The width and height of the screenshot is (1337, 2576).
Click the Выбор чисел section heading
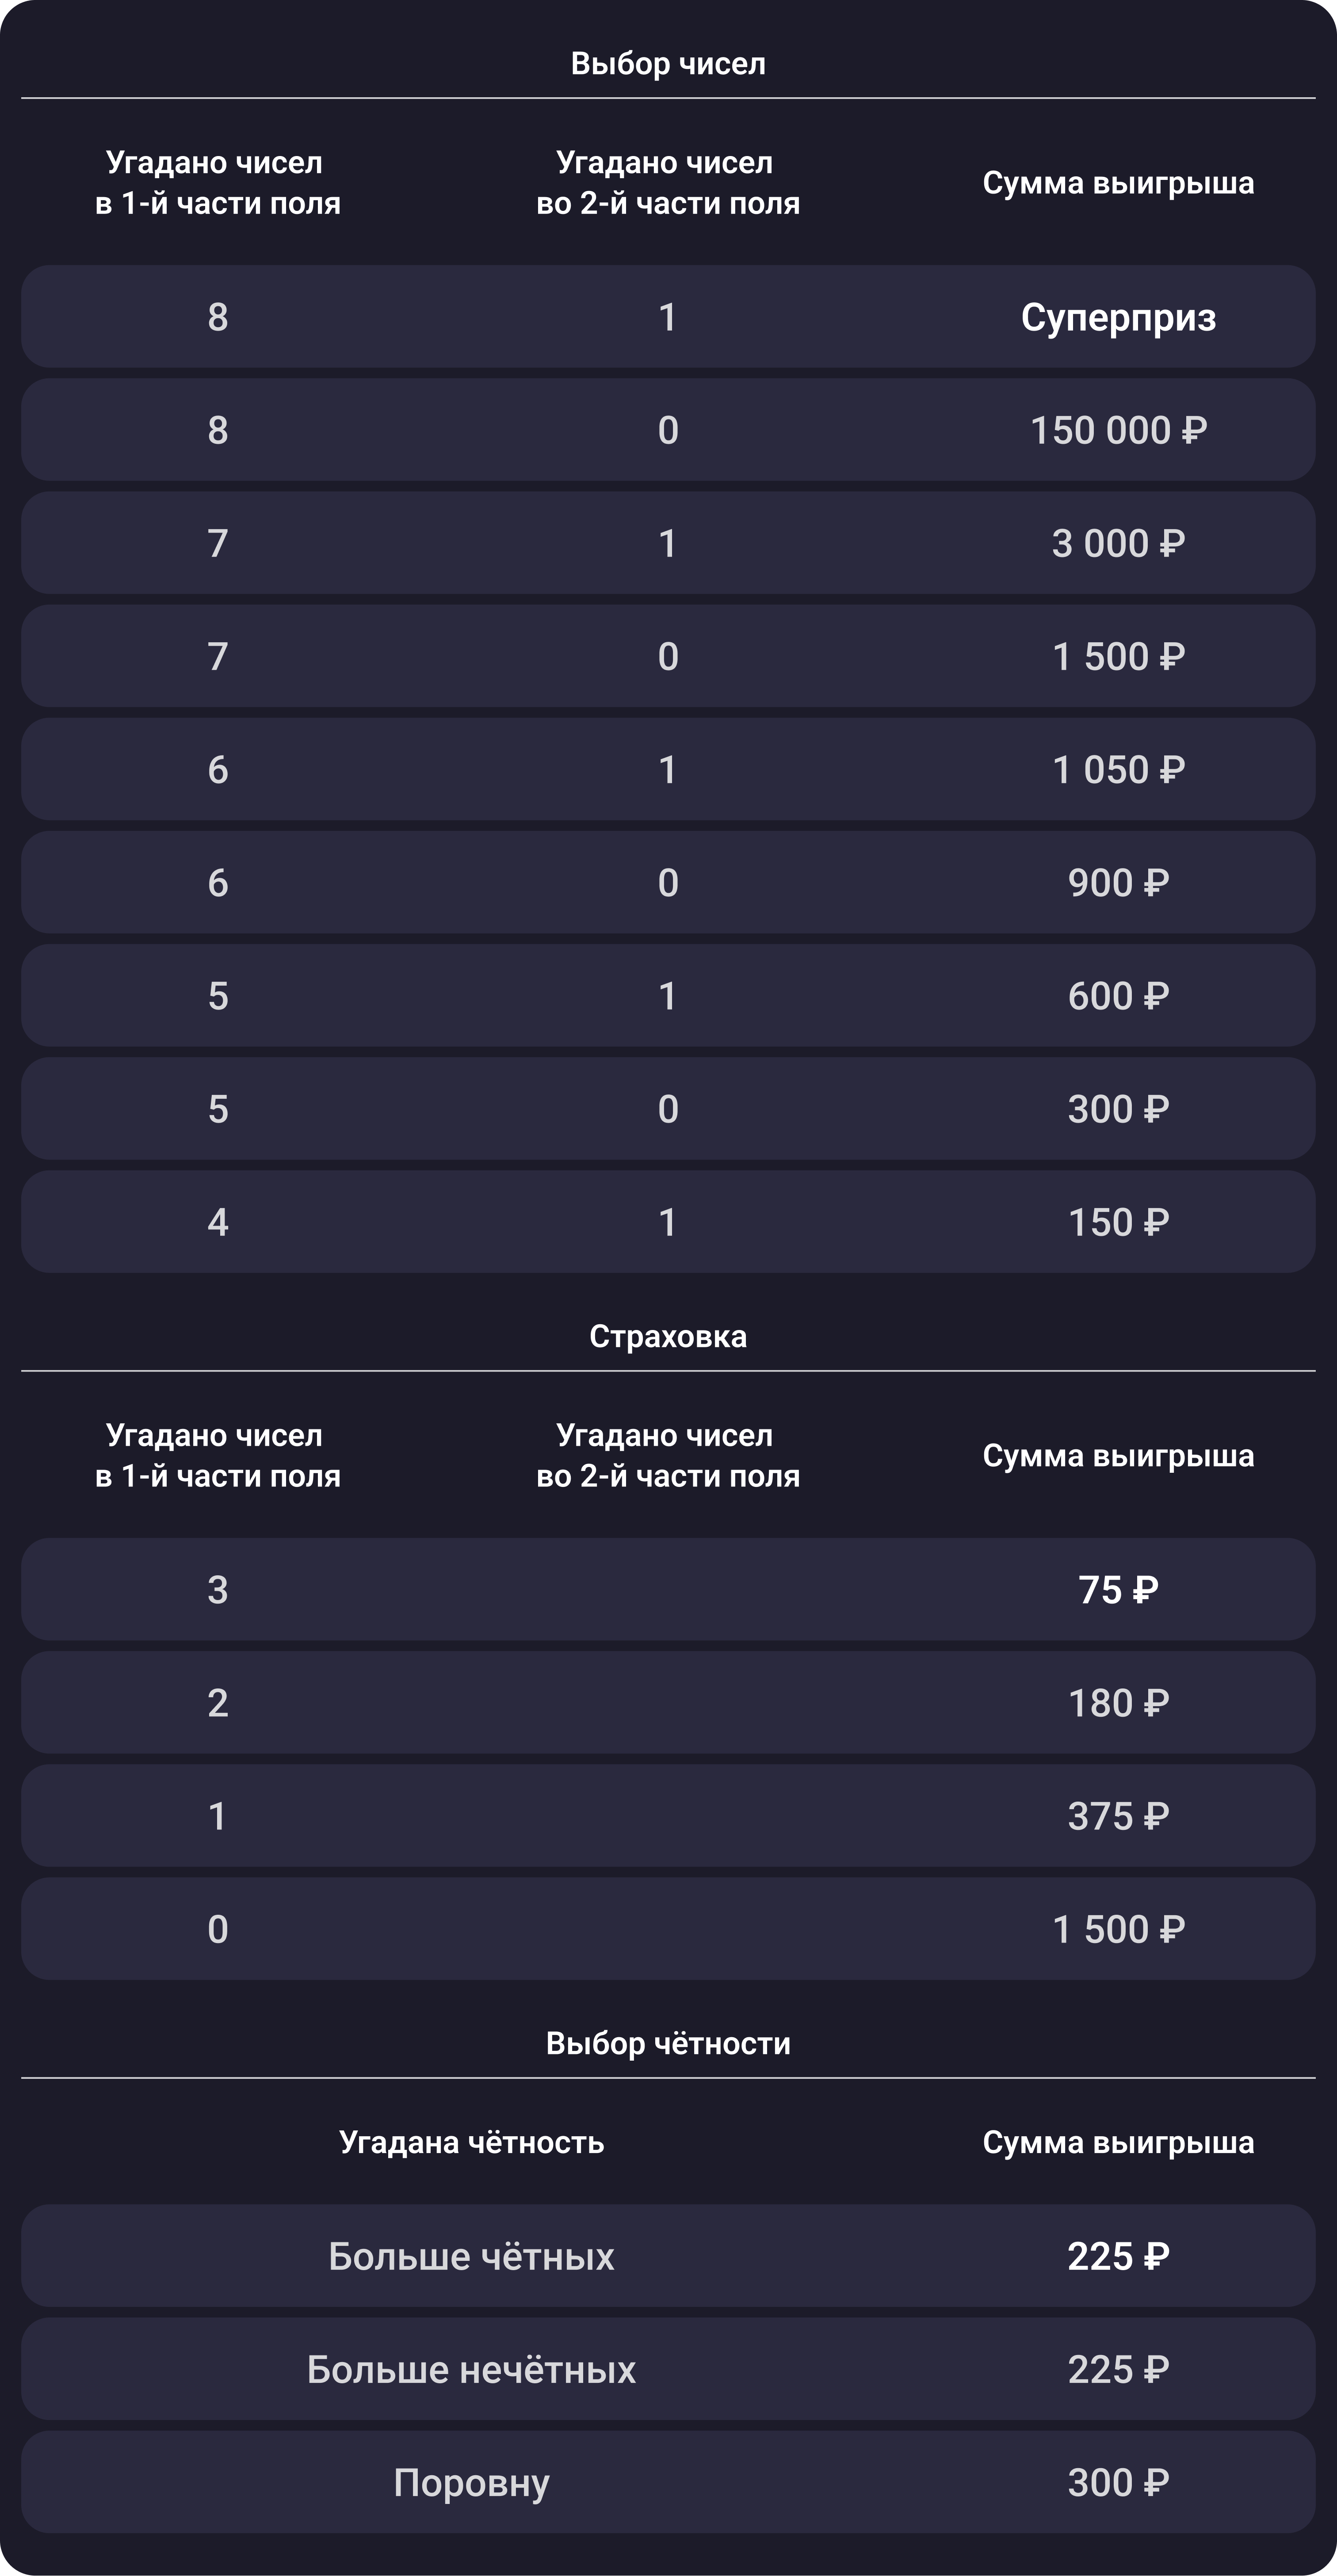point(668,64)
